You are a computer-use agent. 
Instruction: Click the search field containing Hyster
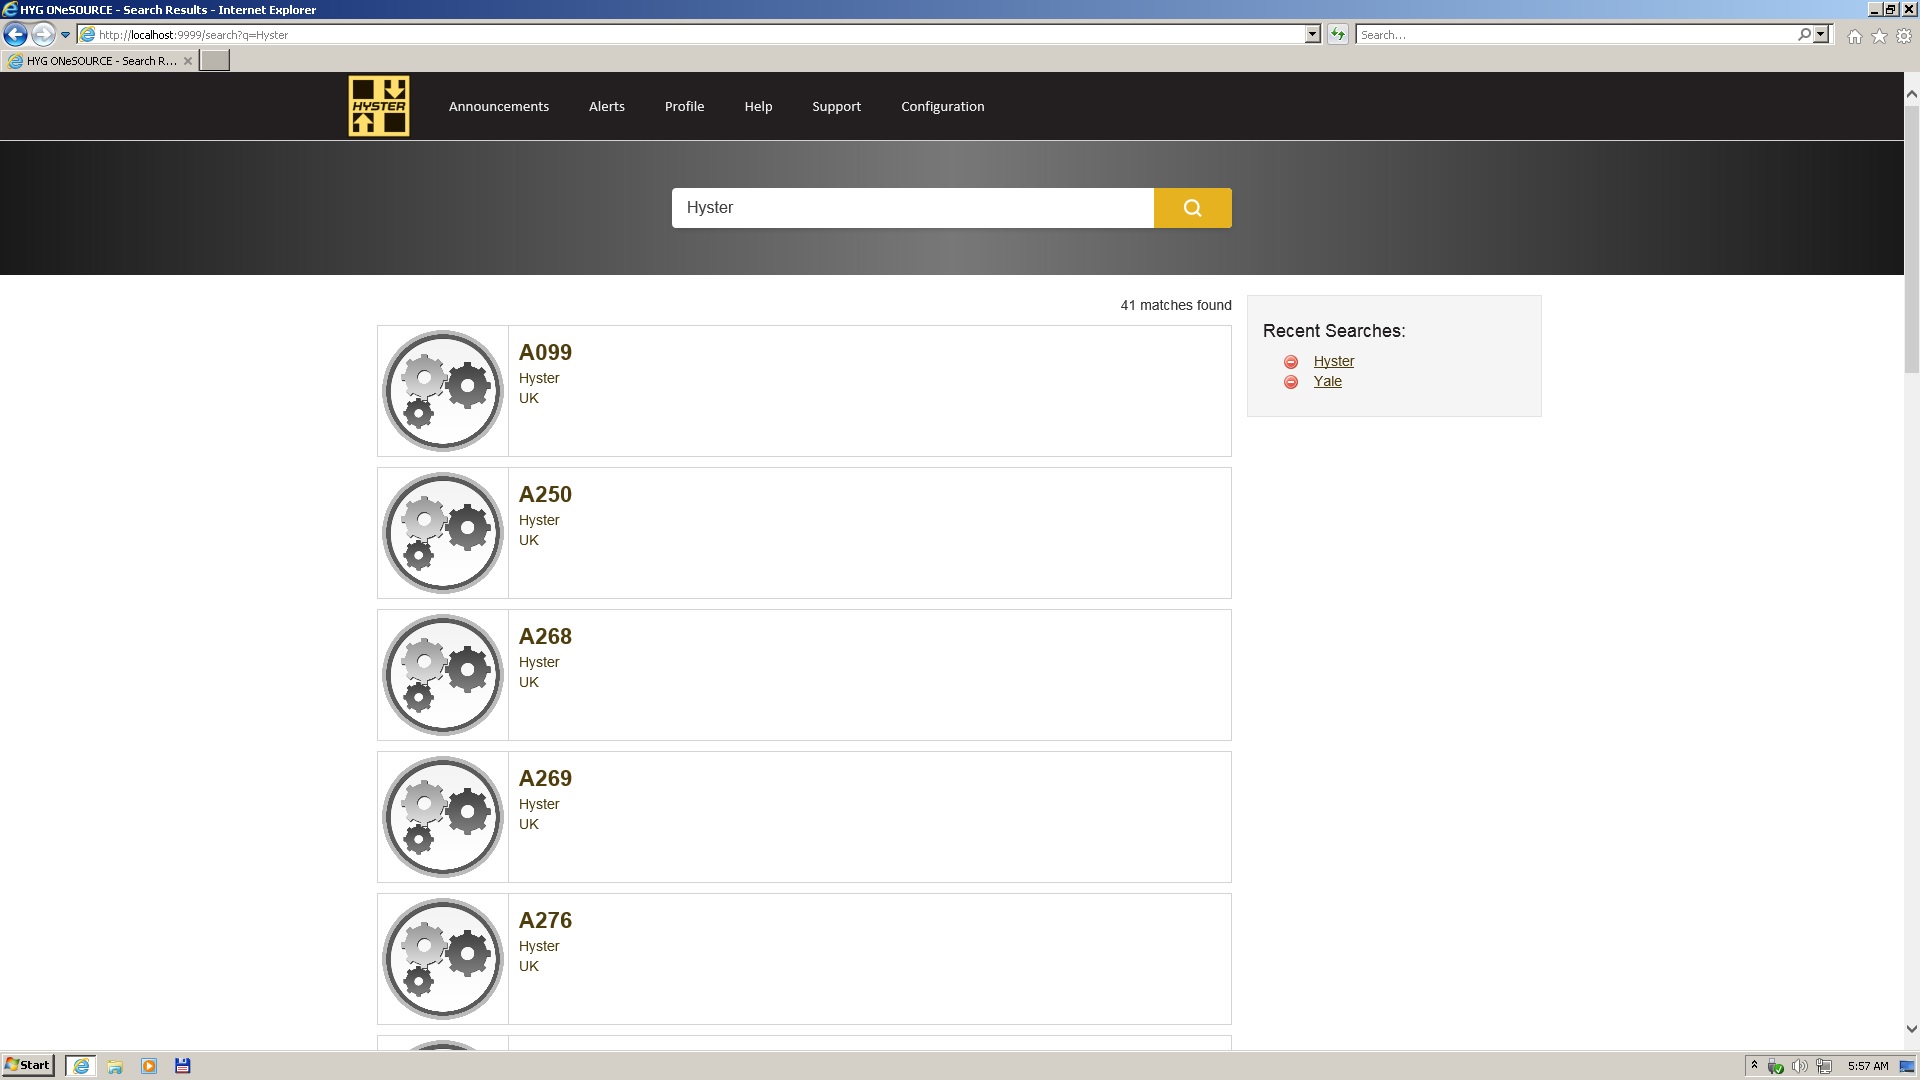(912, 208)
